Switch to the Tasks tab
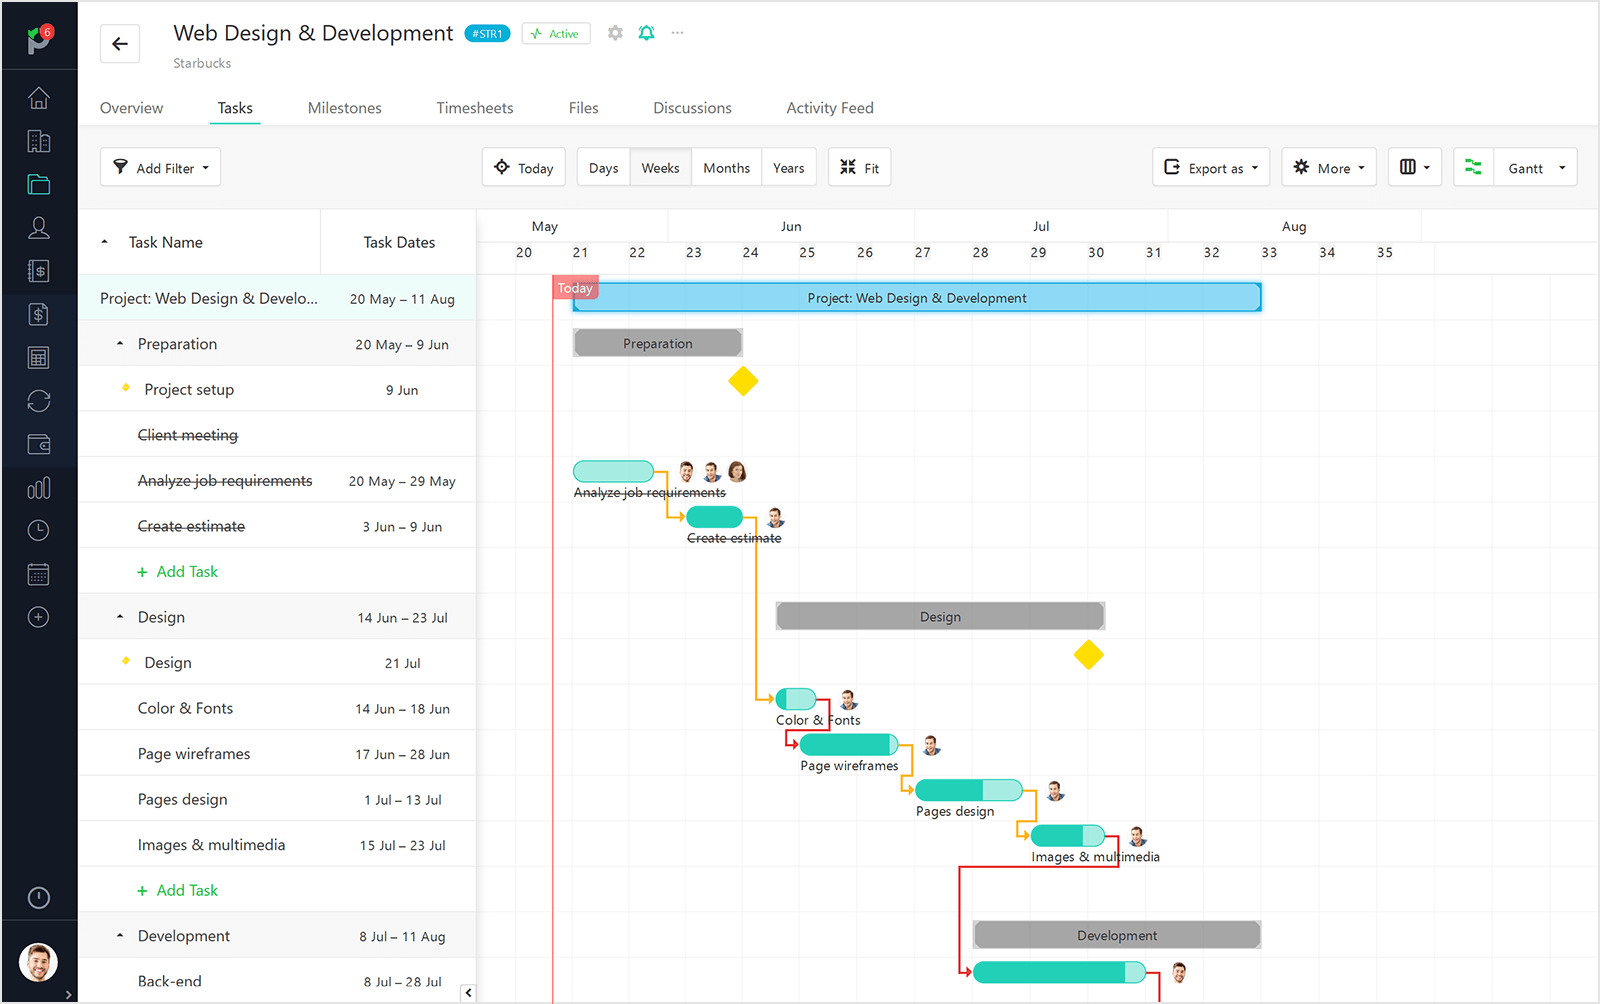 235,108
